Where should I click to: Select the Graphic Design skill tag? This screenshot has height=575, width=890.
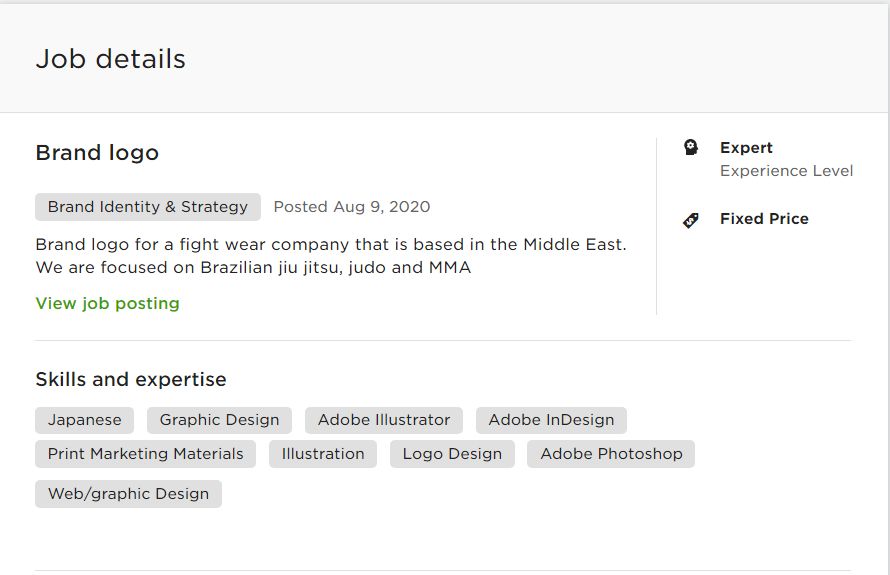click(x=219, y=420)
